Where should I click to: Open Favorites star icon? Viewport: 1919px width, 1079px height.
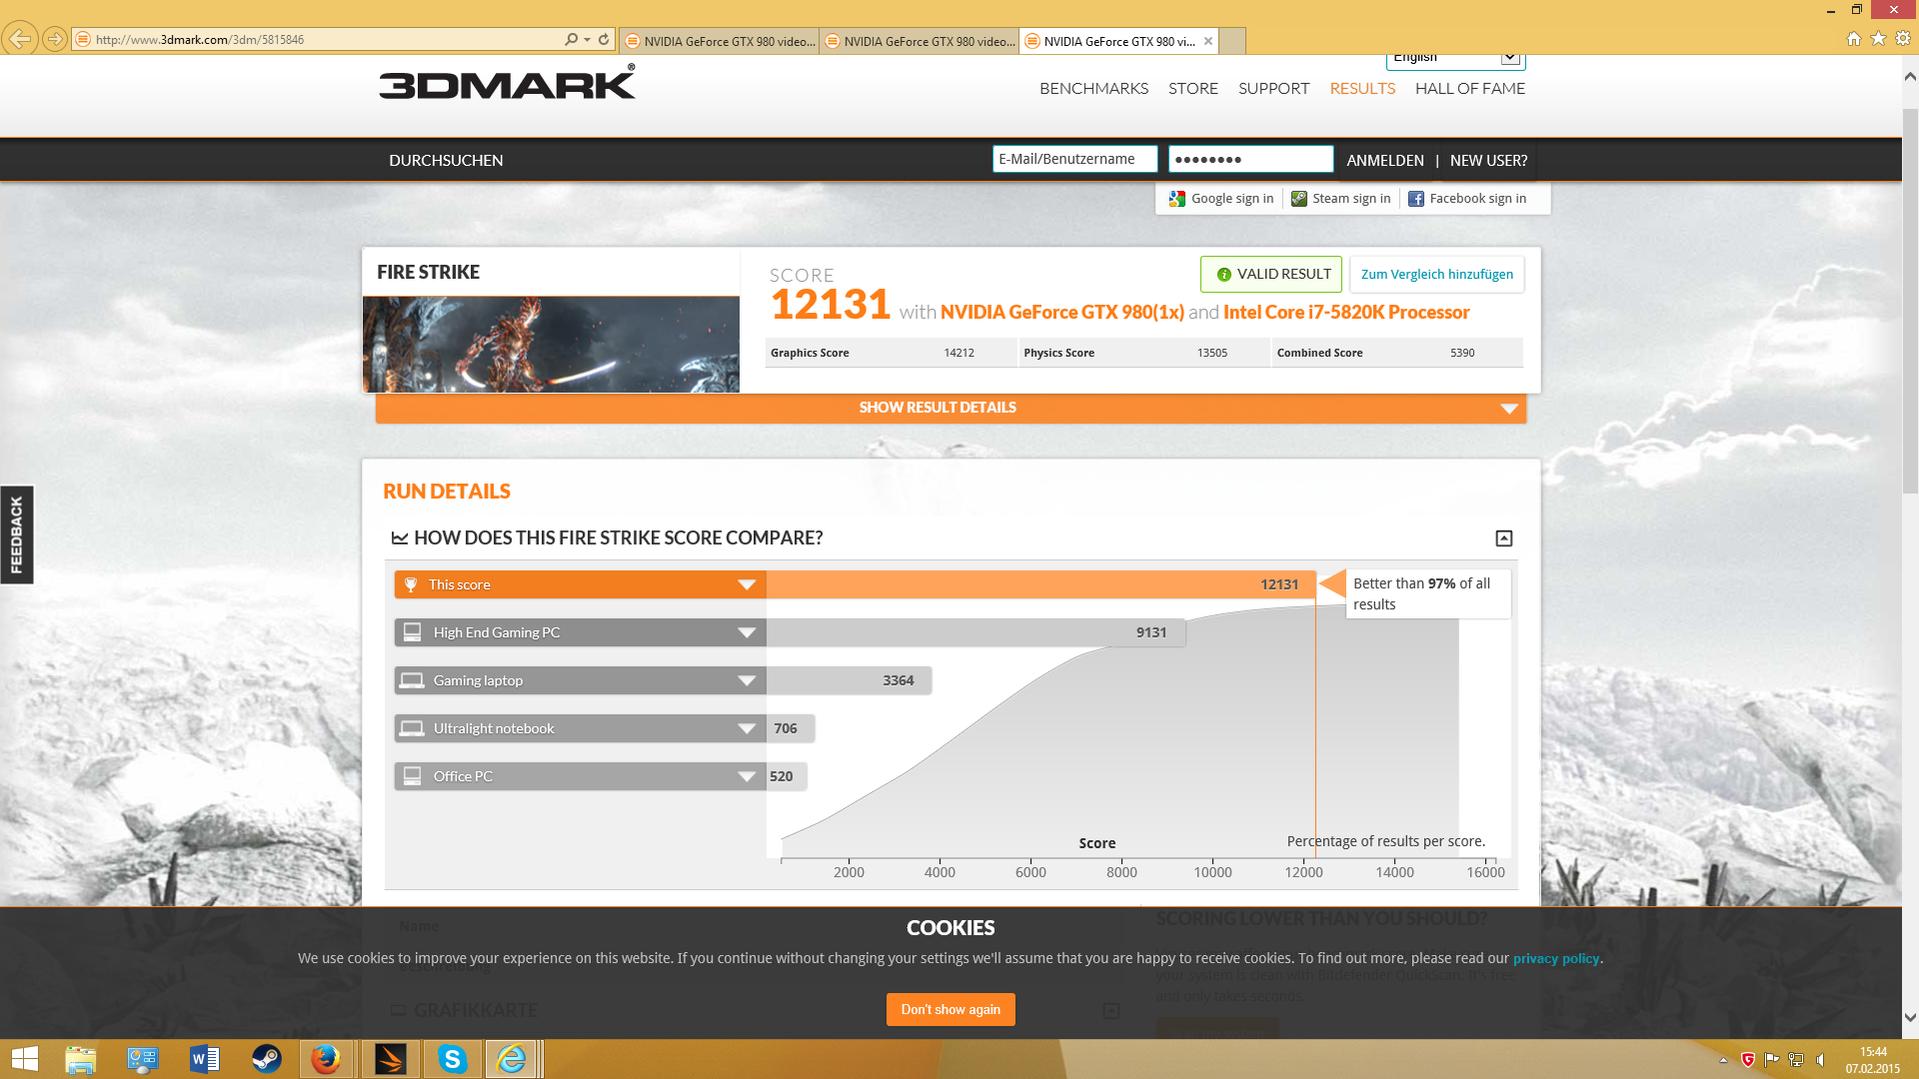[1877, 39]
